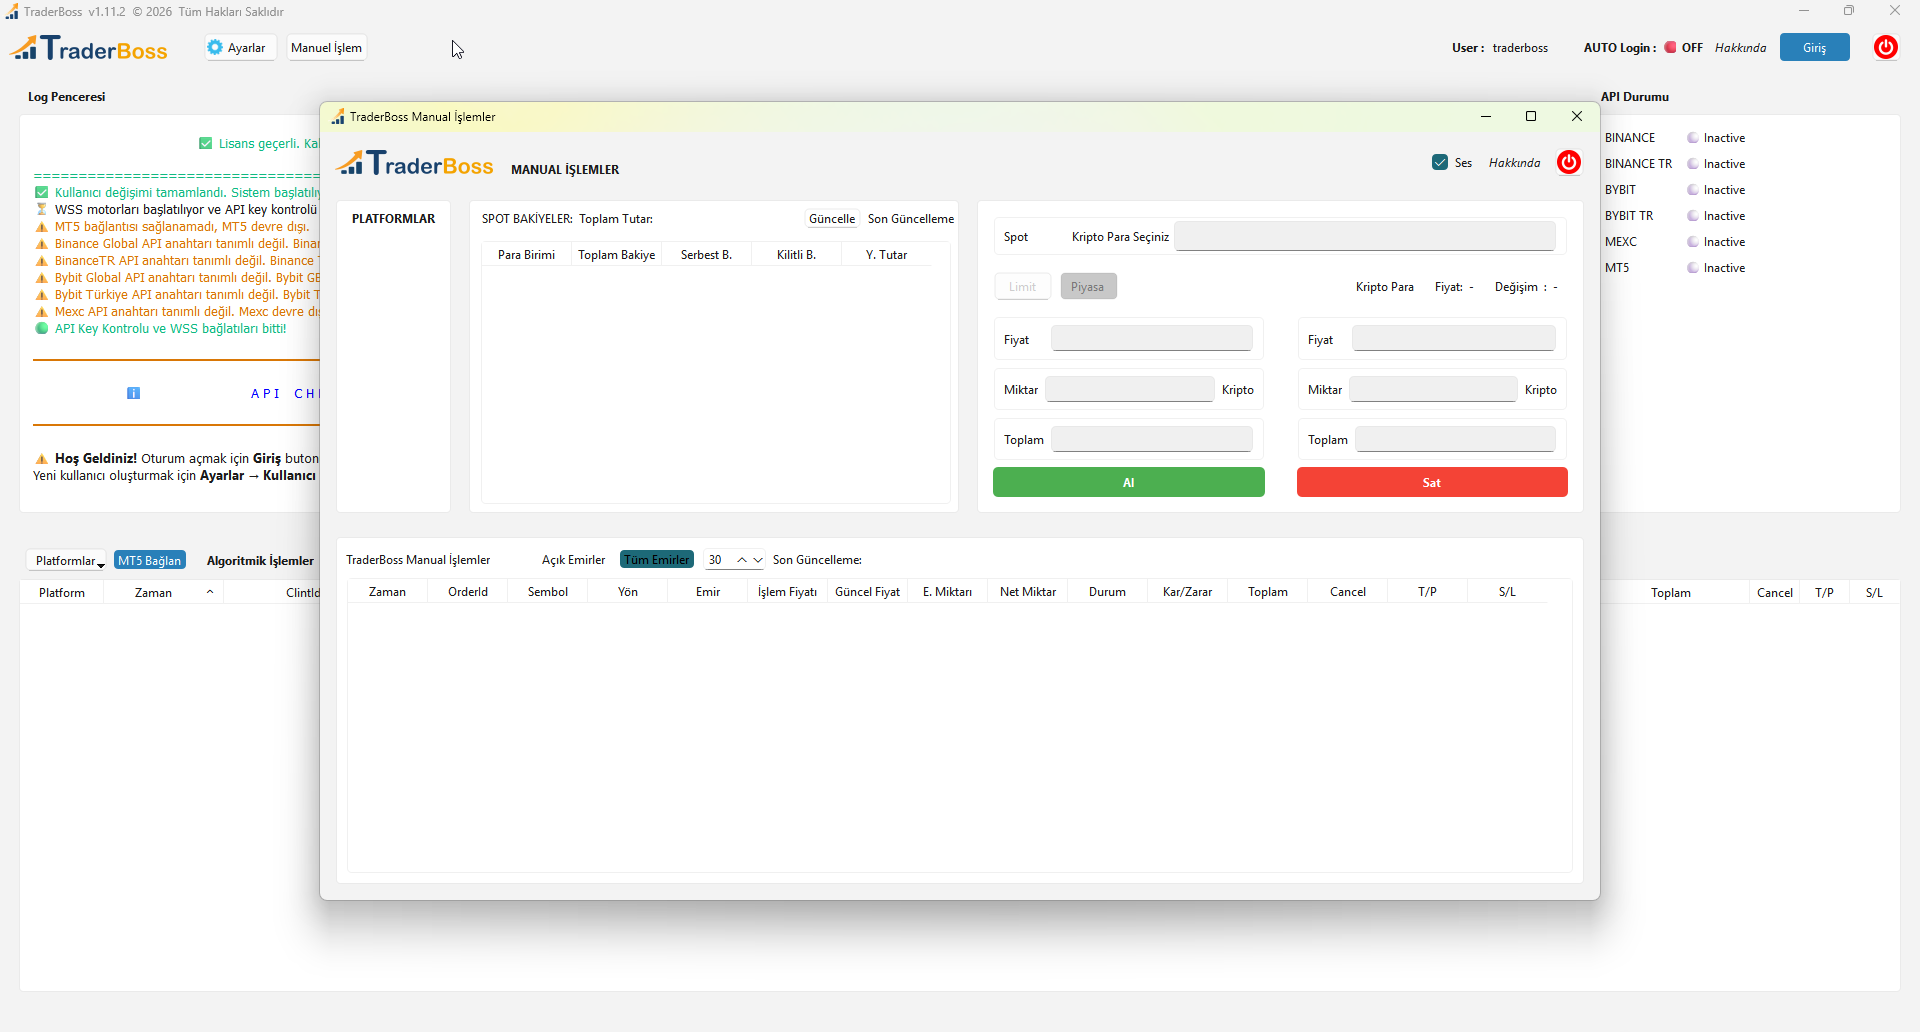
Task: Click buy-side Fiyat input field
Action: 1152,339
